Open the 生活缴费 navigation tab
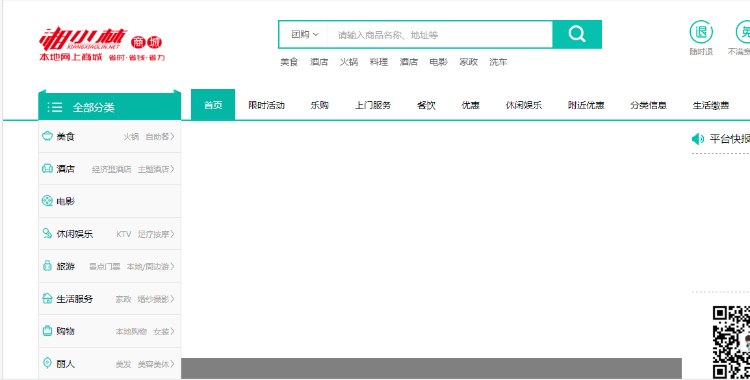The width and height of the screenshot is (750, 380). 711,105
